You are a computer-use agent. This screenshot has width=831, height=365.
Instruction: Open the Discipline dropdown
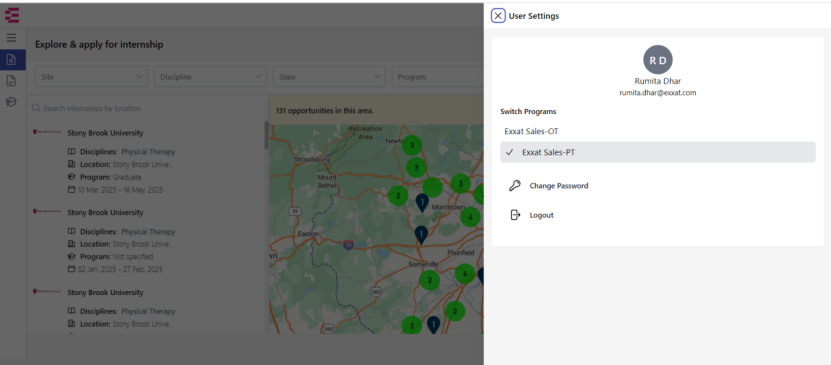[210, 77]
